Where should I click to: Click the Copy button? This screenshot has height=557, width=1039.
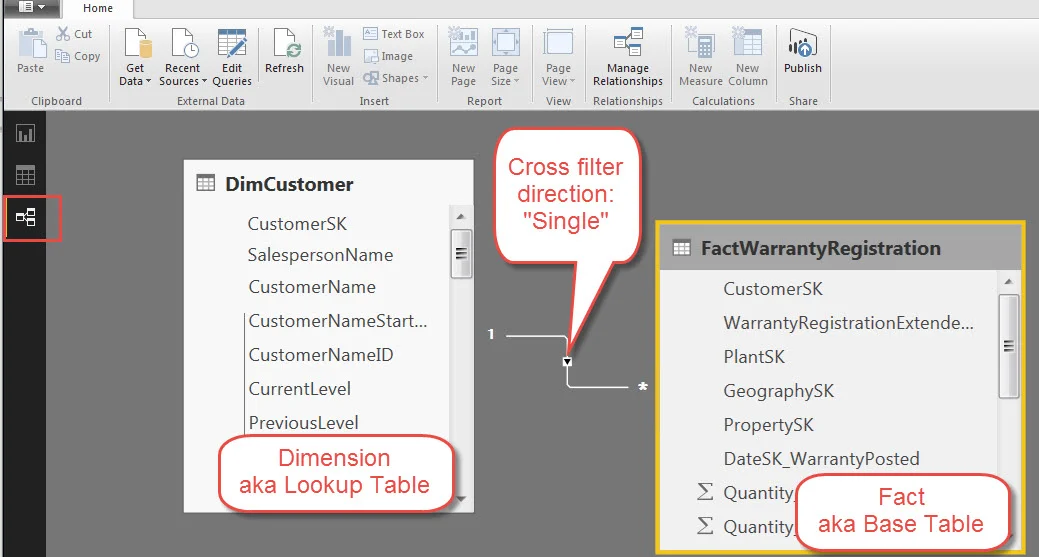[x=78, y=56]
